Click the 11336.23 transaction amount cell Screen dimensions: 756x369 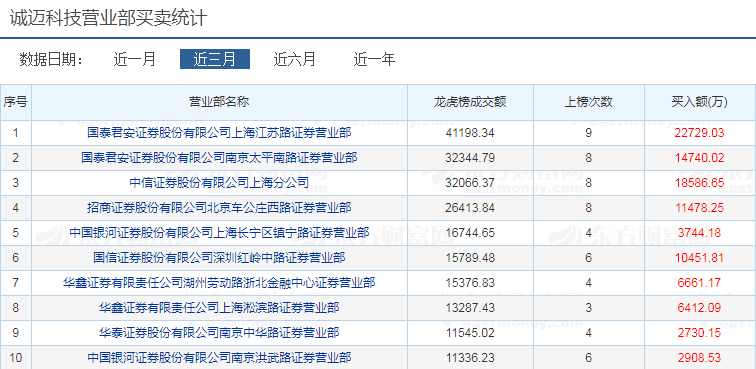[470, 358]
